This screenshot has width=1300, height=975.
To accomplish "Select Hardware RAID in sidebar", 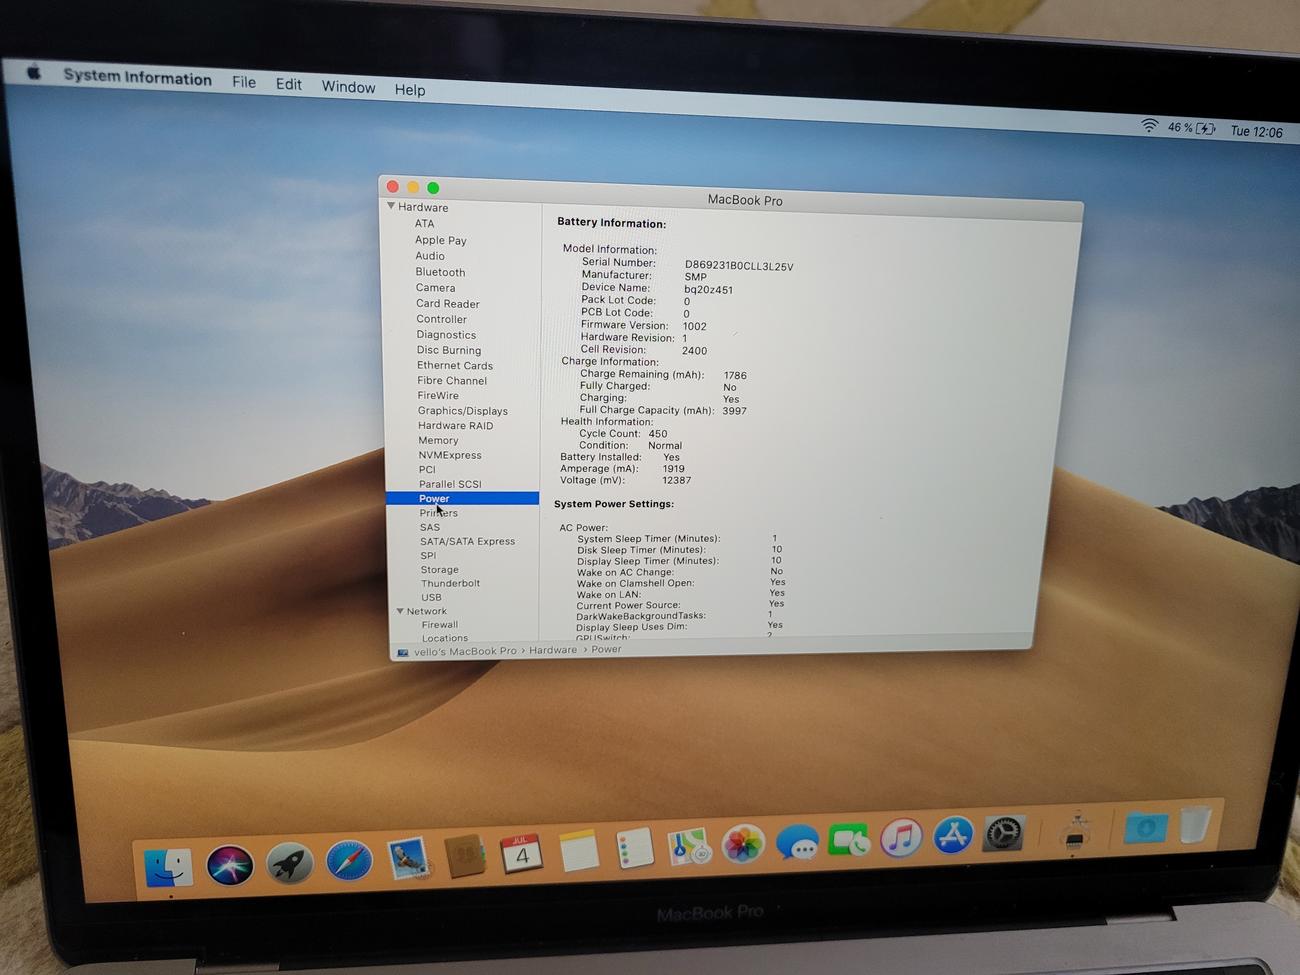I will click(455, 425).
